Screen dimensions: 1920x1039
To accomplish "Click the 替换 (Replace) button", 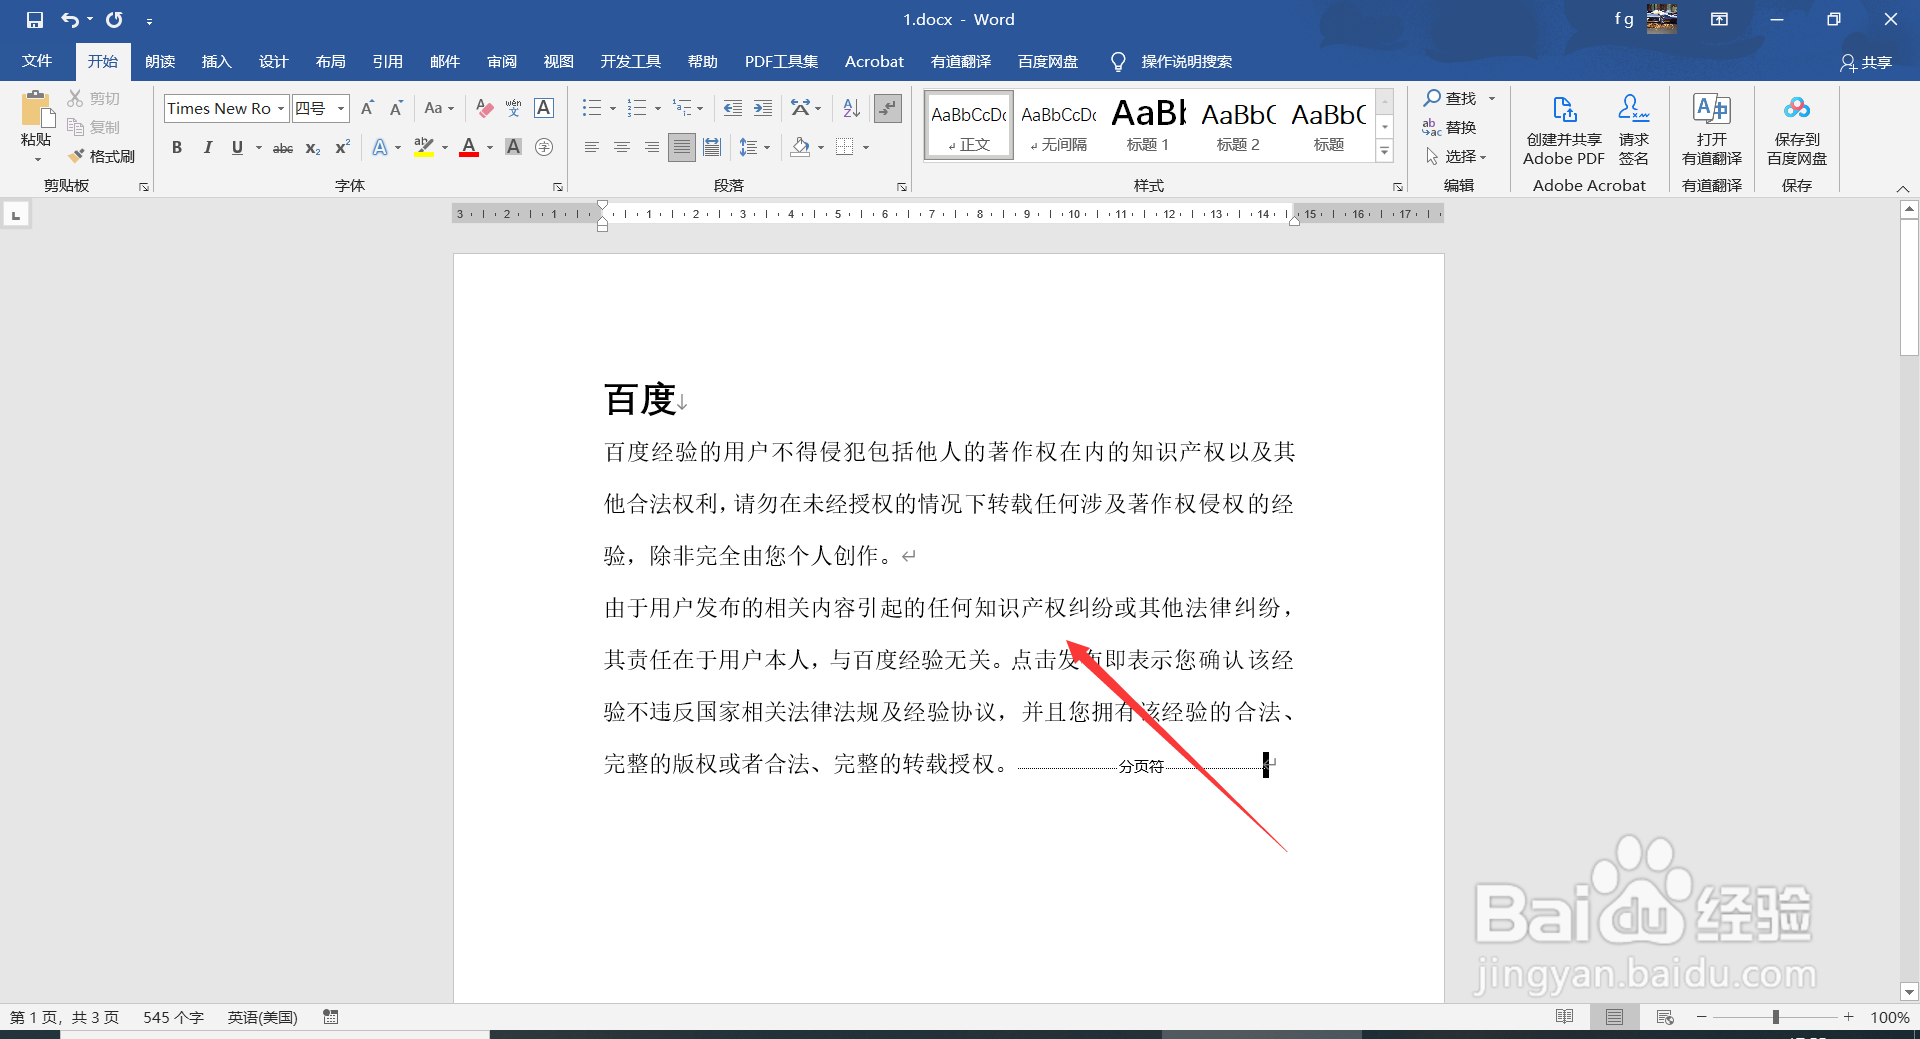I will (1450, 127).
